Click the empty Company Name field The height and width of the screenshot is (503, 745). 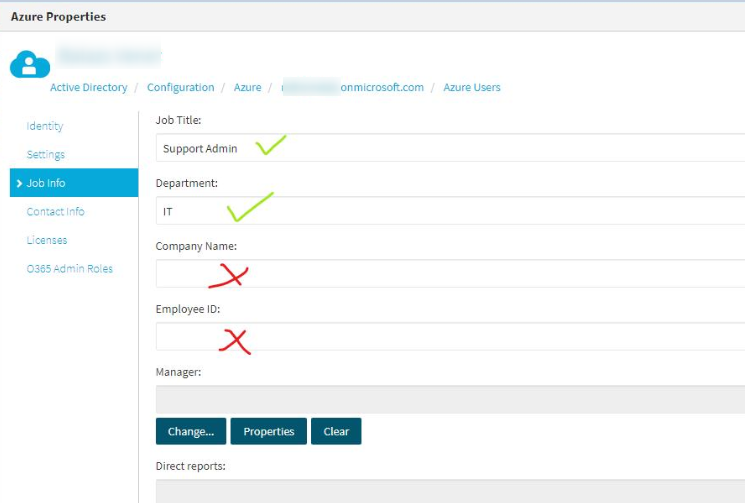450,274
